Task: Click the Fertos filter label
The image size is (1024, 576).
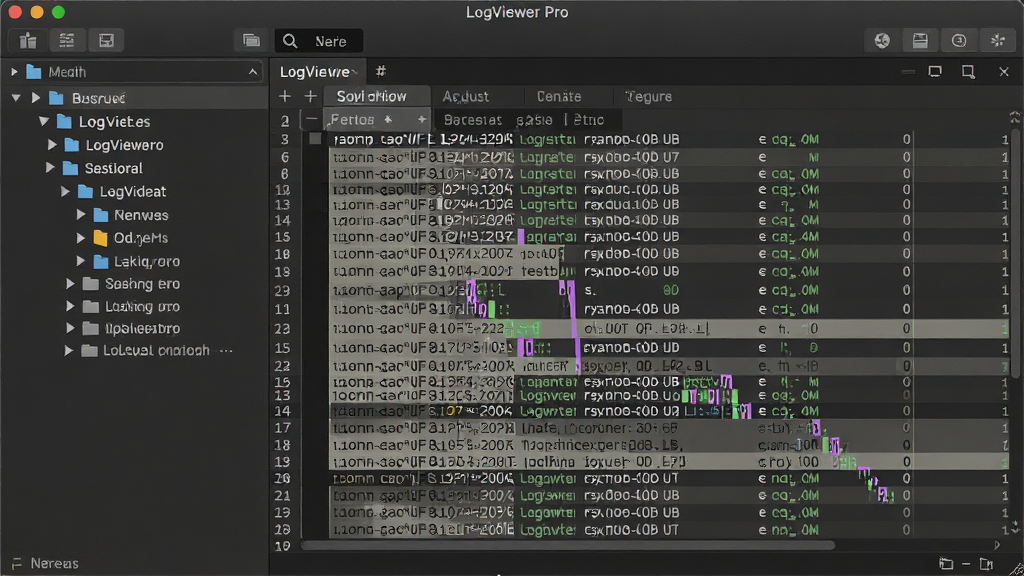Action: (x=352, y=120)
